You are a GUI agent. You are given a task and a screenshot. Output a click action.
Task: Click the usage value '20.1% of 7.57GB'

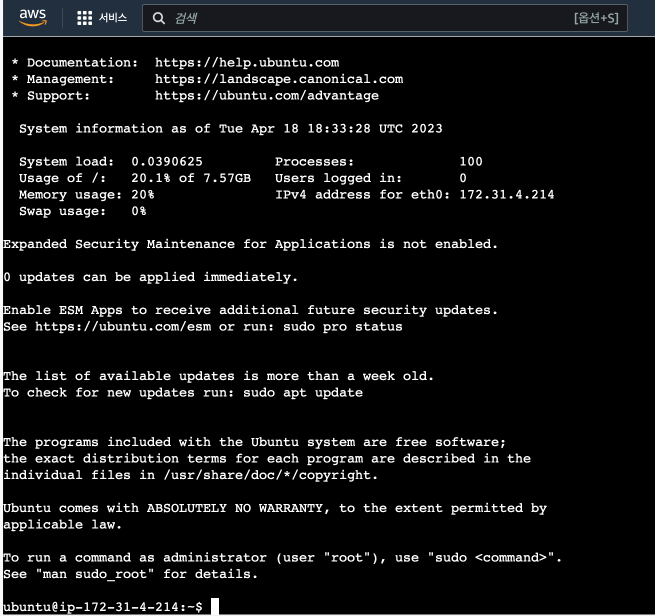(x=191, y=178)
